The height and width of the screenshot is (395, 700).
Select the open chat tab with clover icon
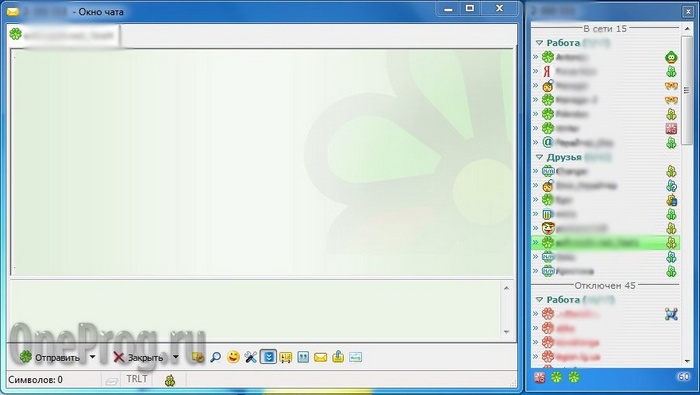coord(64,35)
